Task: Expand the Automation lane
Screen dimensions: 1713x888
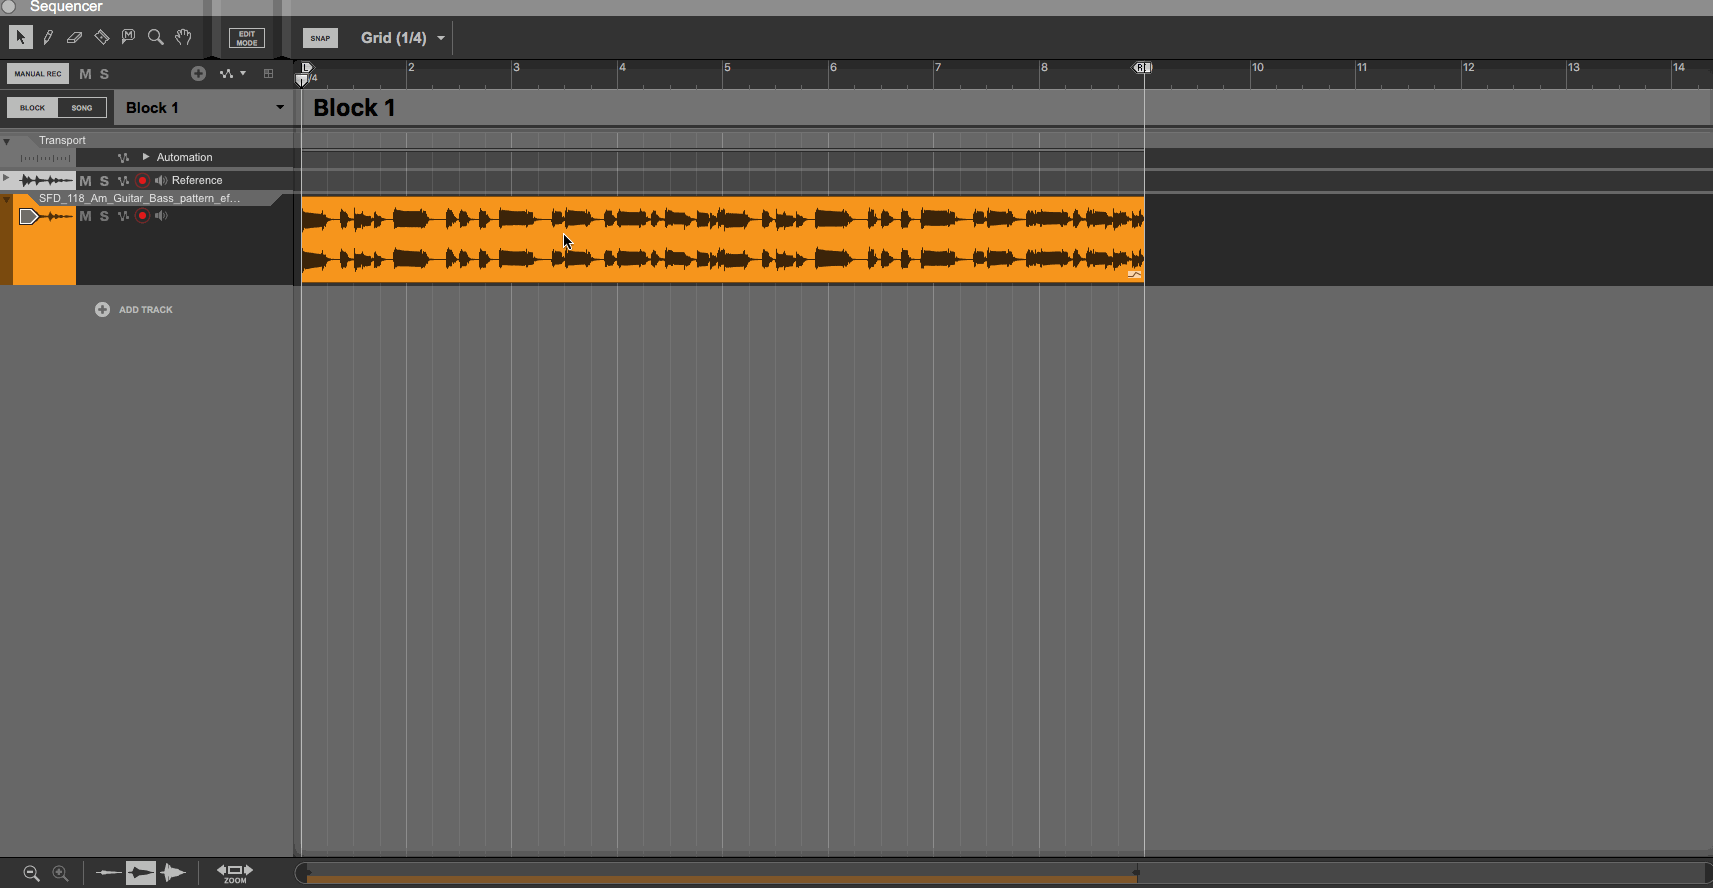Action: pos(146,157)
